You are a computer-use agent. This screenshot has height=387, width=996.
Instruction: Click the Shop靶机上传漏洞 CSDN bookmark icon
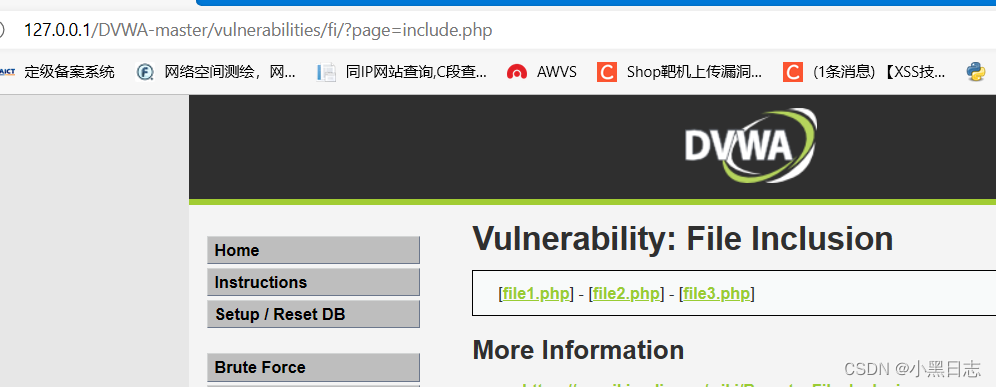(607, 72)
